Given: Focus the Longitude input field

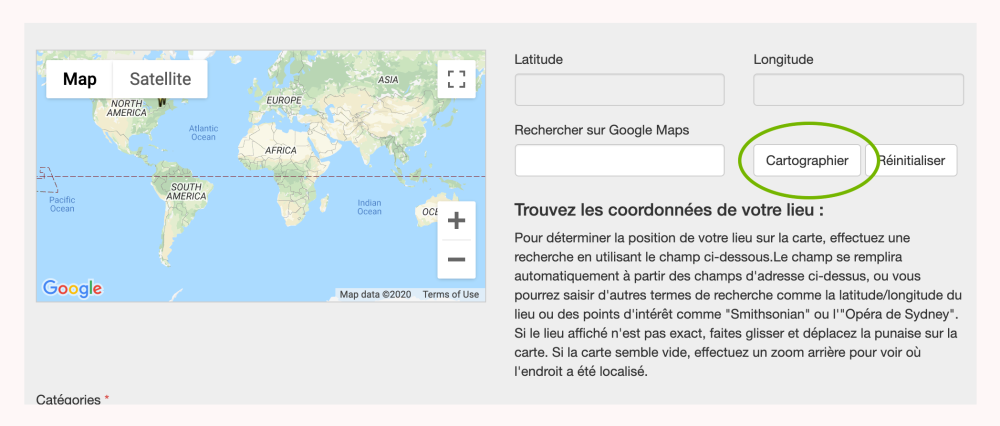Looking at the screenshot, I should [x=858, y=90].
